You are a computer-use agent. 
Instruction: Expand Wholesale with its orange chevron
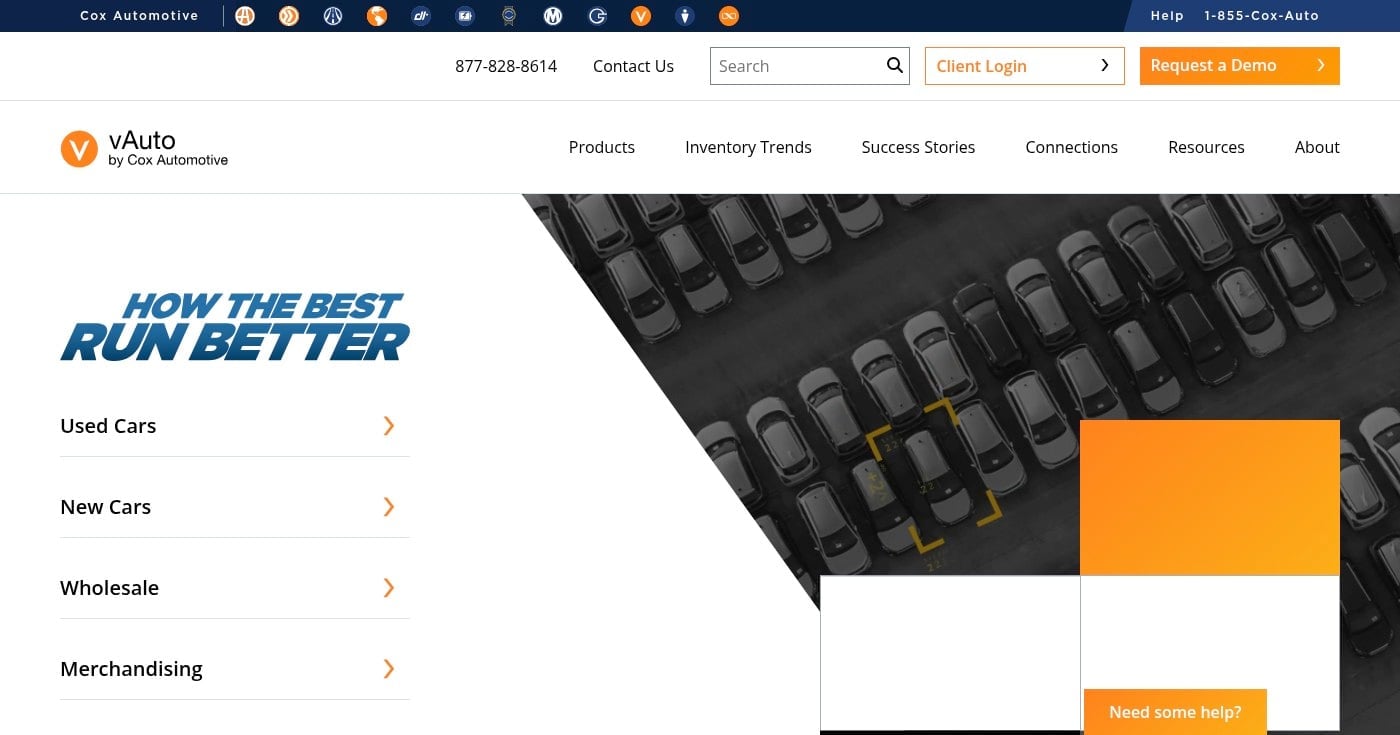click(389, 588)
